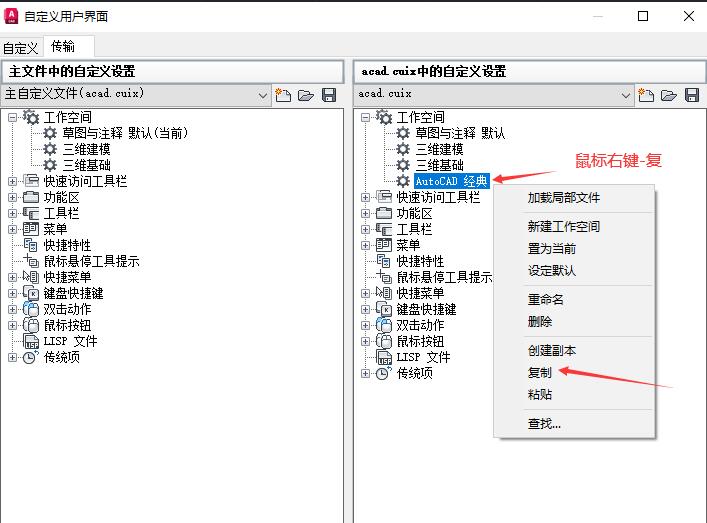Click save icon in left pane
Screen dimensions: 707x523
(x=329, y=95)
